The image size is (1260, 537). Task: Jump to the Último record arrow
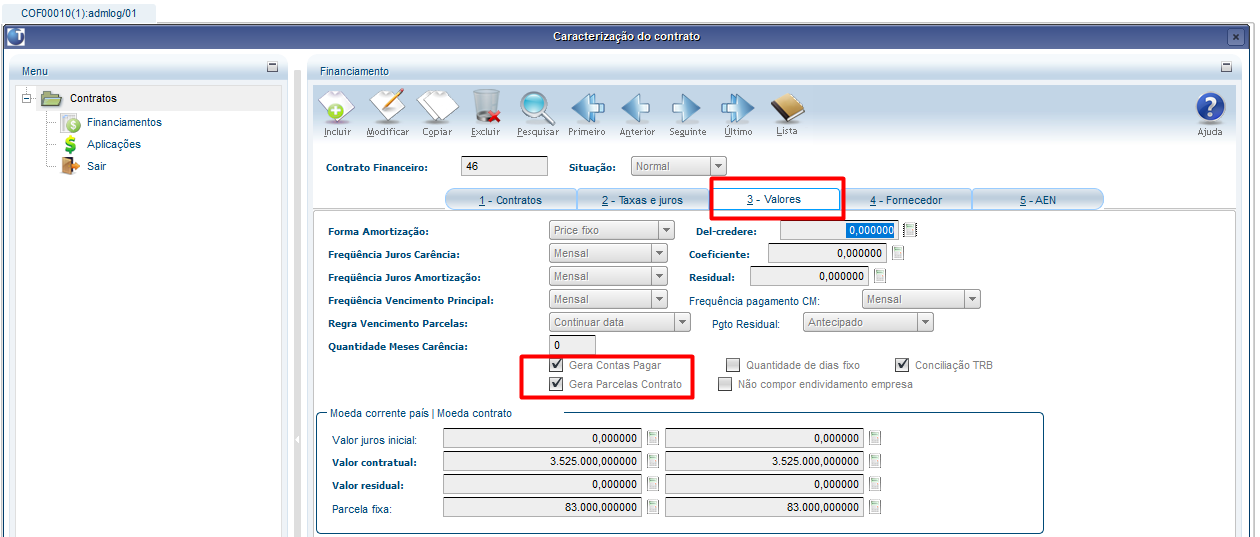(x=737, y=108)
